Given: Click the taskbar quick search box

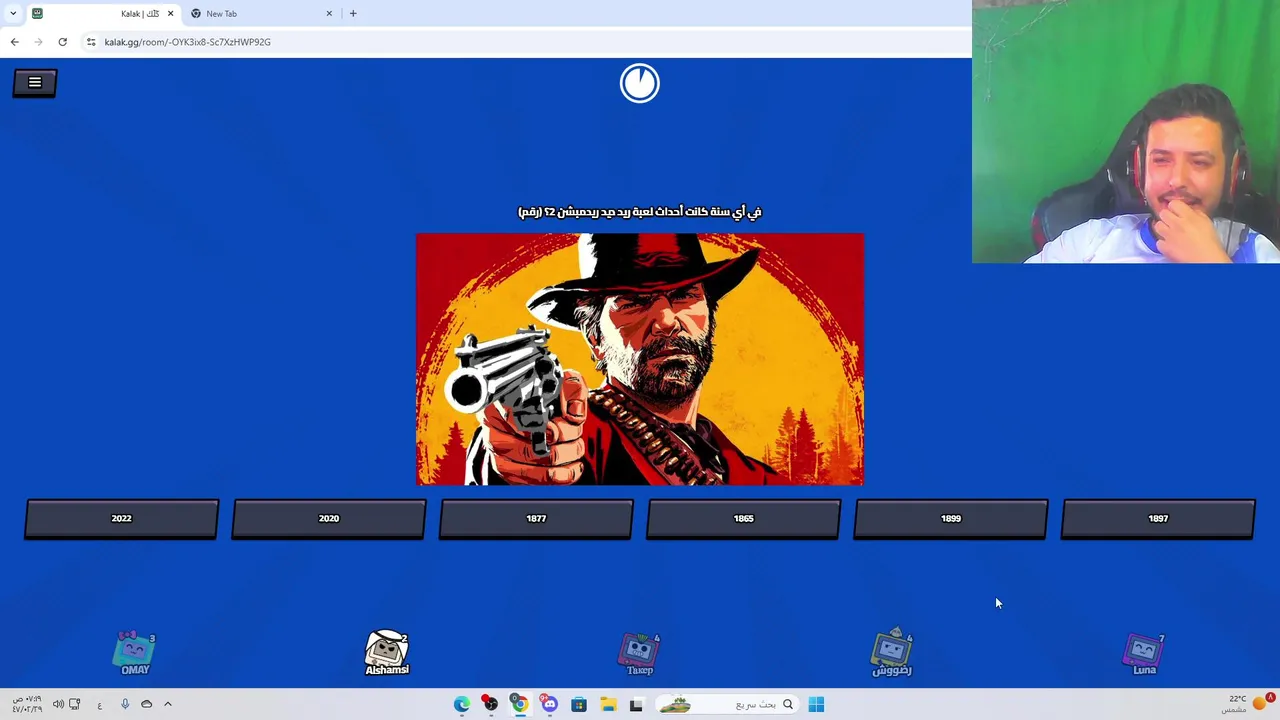Looking at the screenshot, I should (727, 704).
